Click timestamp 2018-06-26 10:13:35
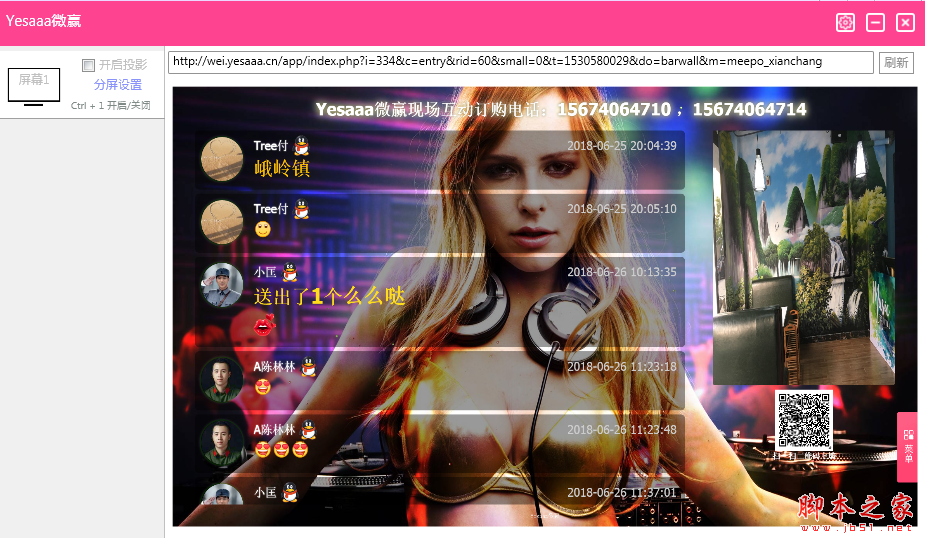 [x=622, y=272]
